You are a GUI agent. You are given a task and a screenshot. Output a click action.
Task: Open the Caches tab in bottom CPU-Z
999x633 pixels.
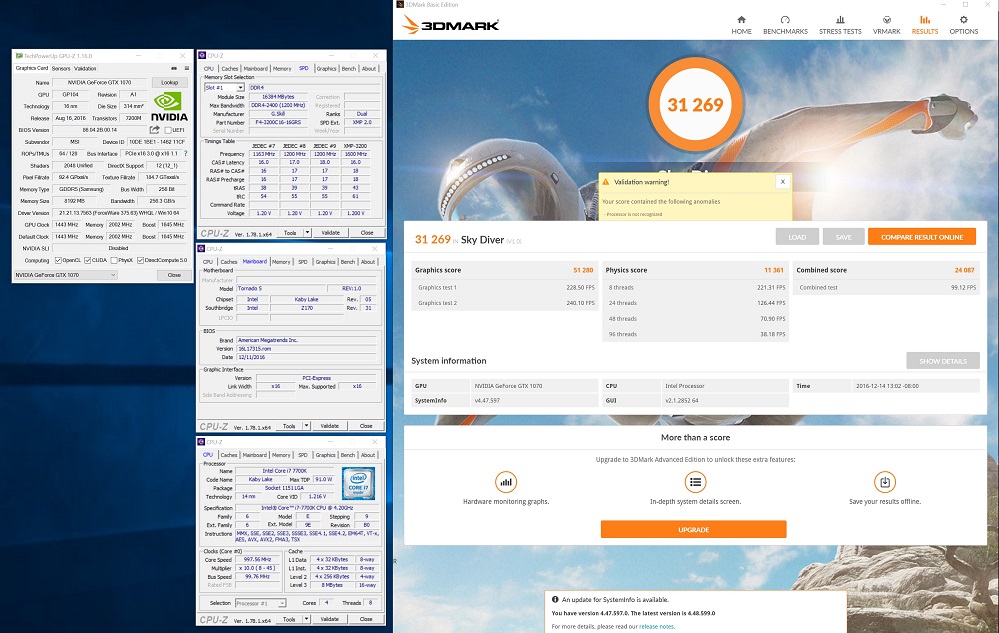(229, 455)
